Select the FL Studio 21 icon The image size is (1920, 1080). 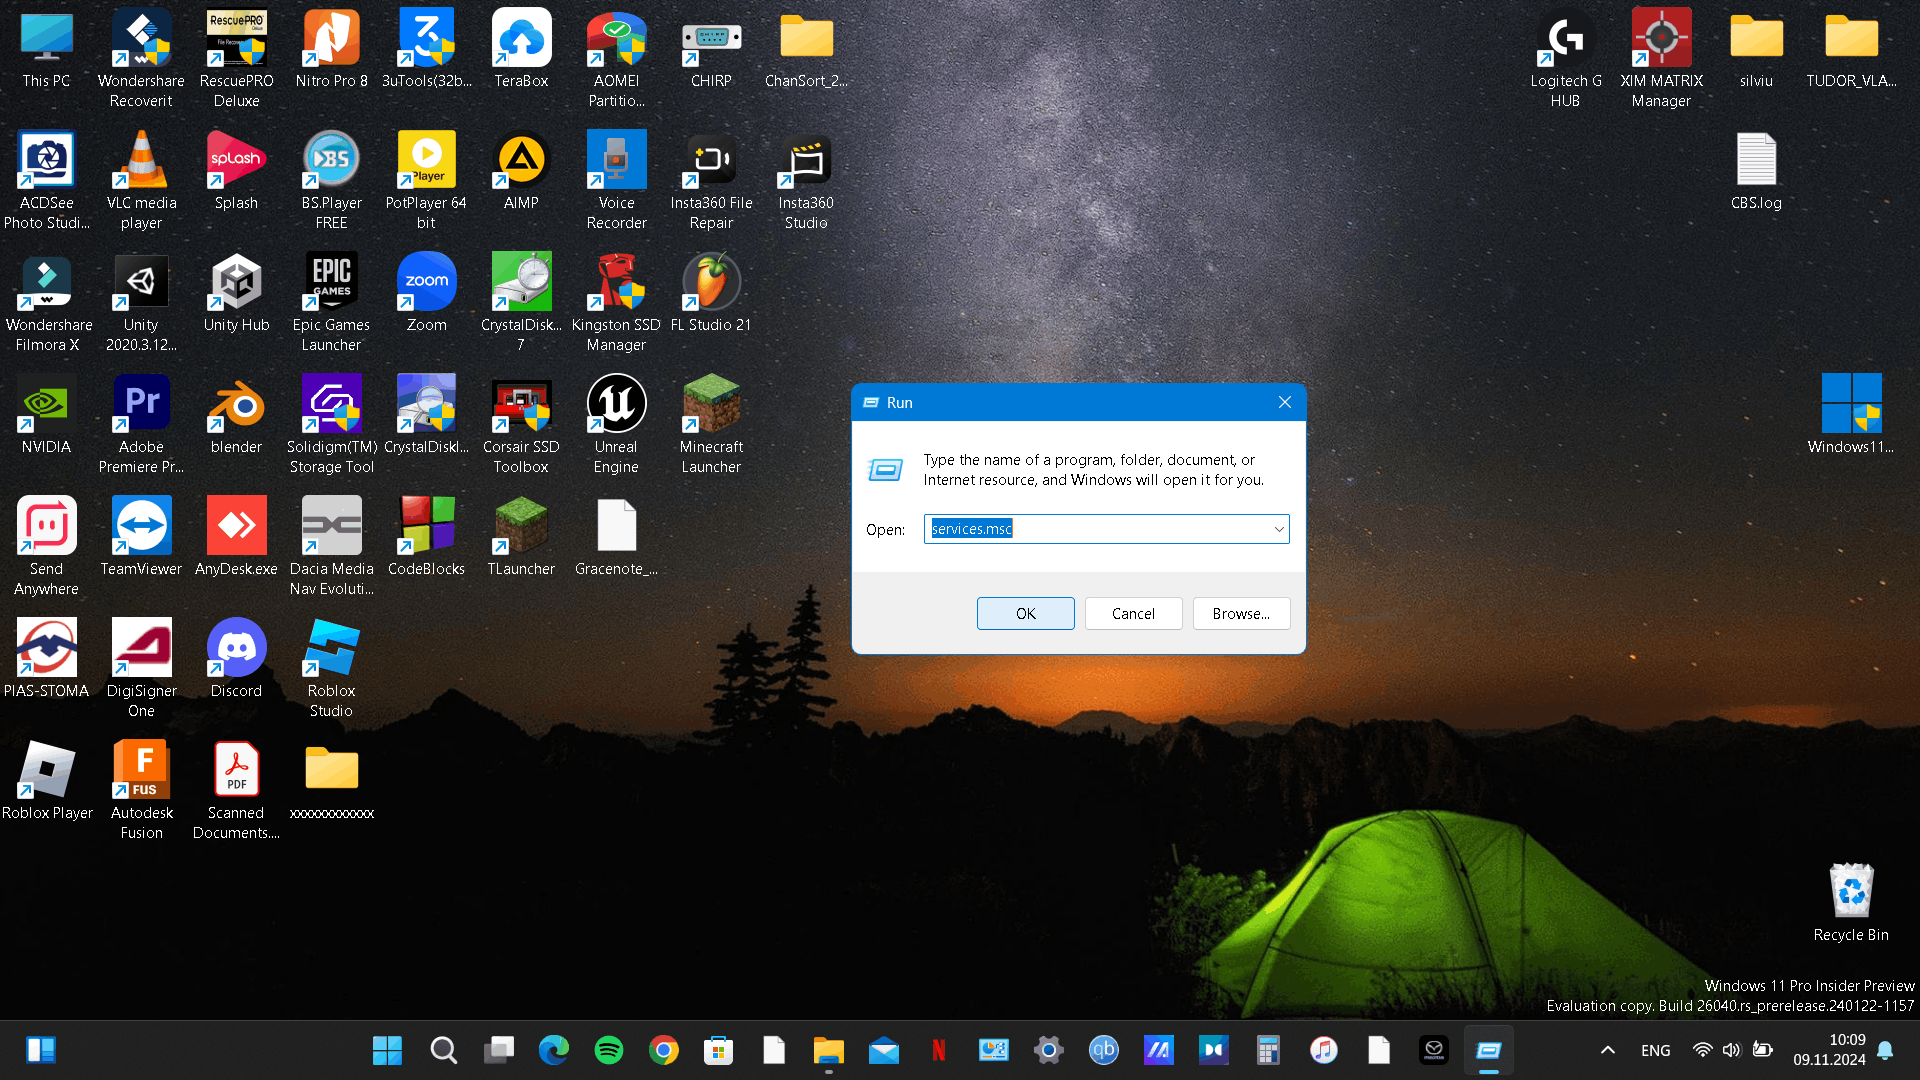click(711, 292)
